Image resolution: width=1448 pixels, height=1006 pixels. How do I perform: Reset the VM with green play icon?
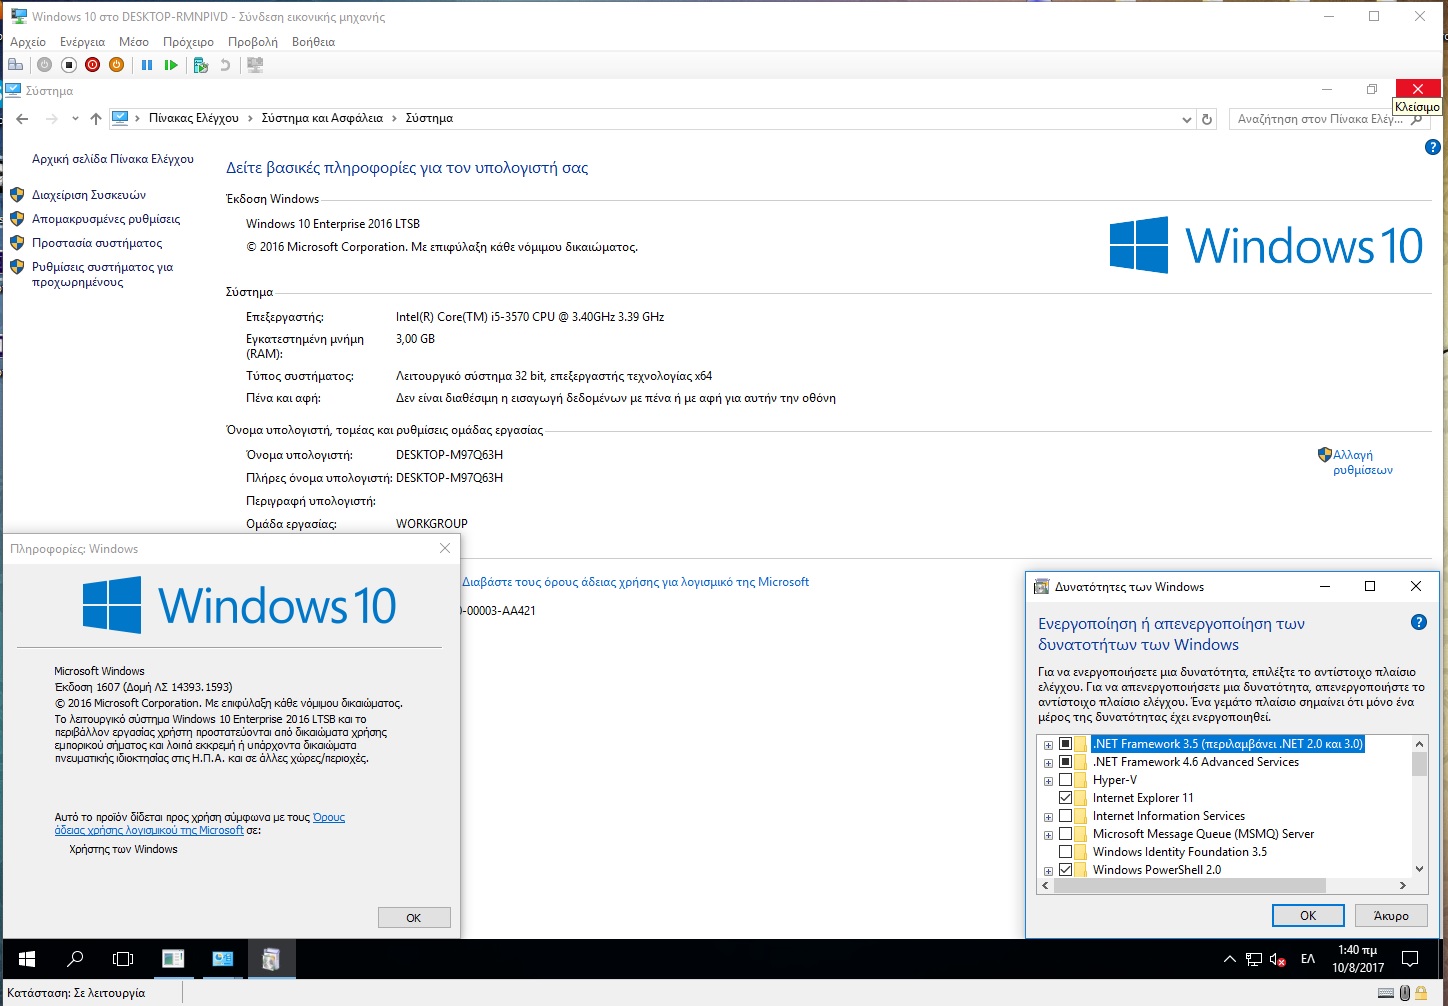pos(171,65)
